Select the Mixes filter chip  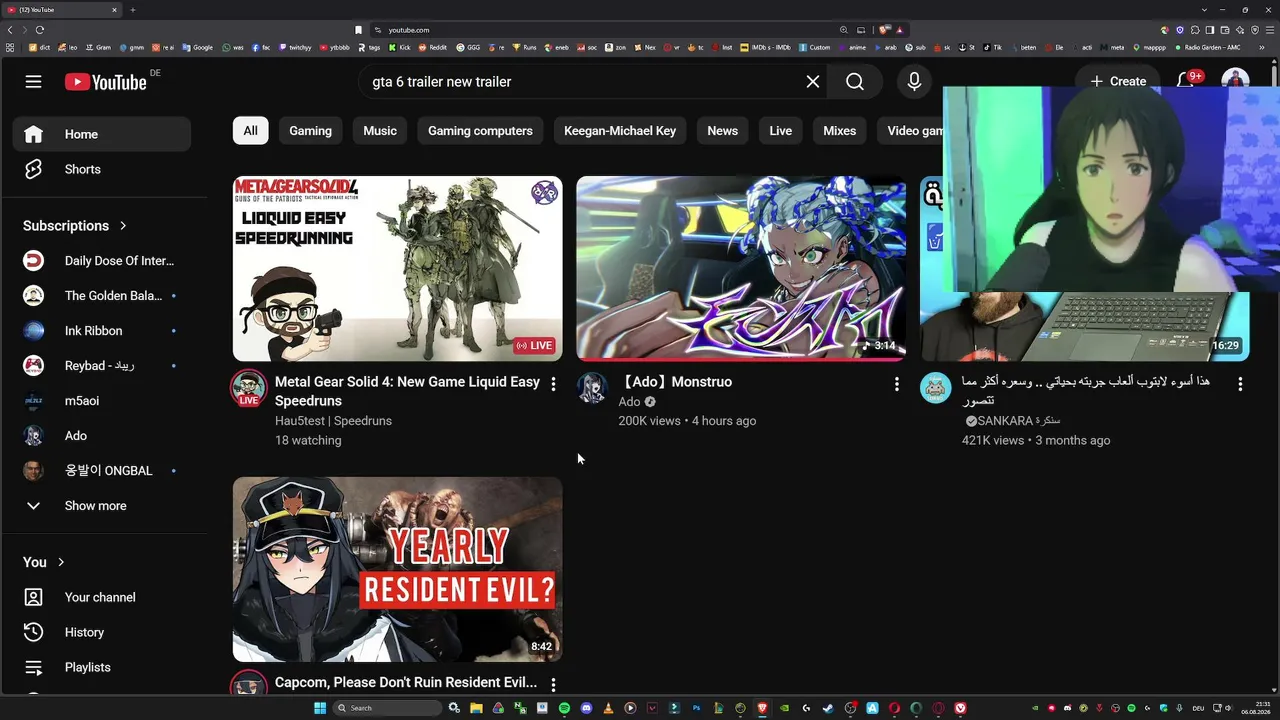tap(839, 131)
